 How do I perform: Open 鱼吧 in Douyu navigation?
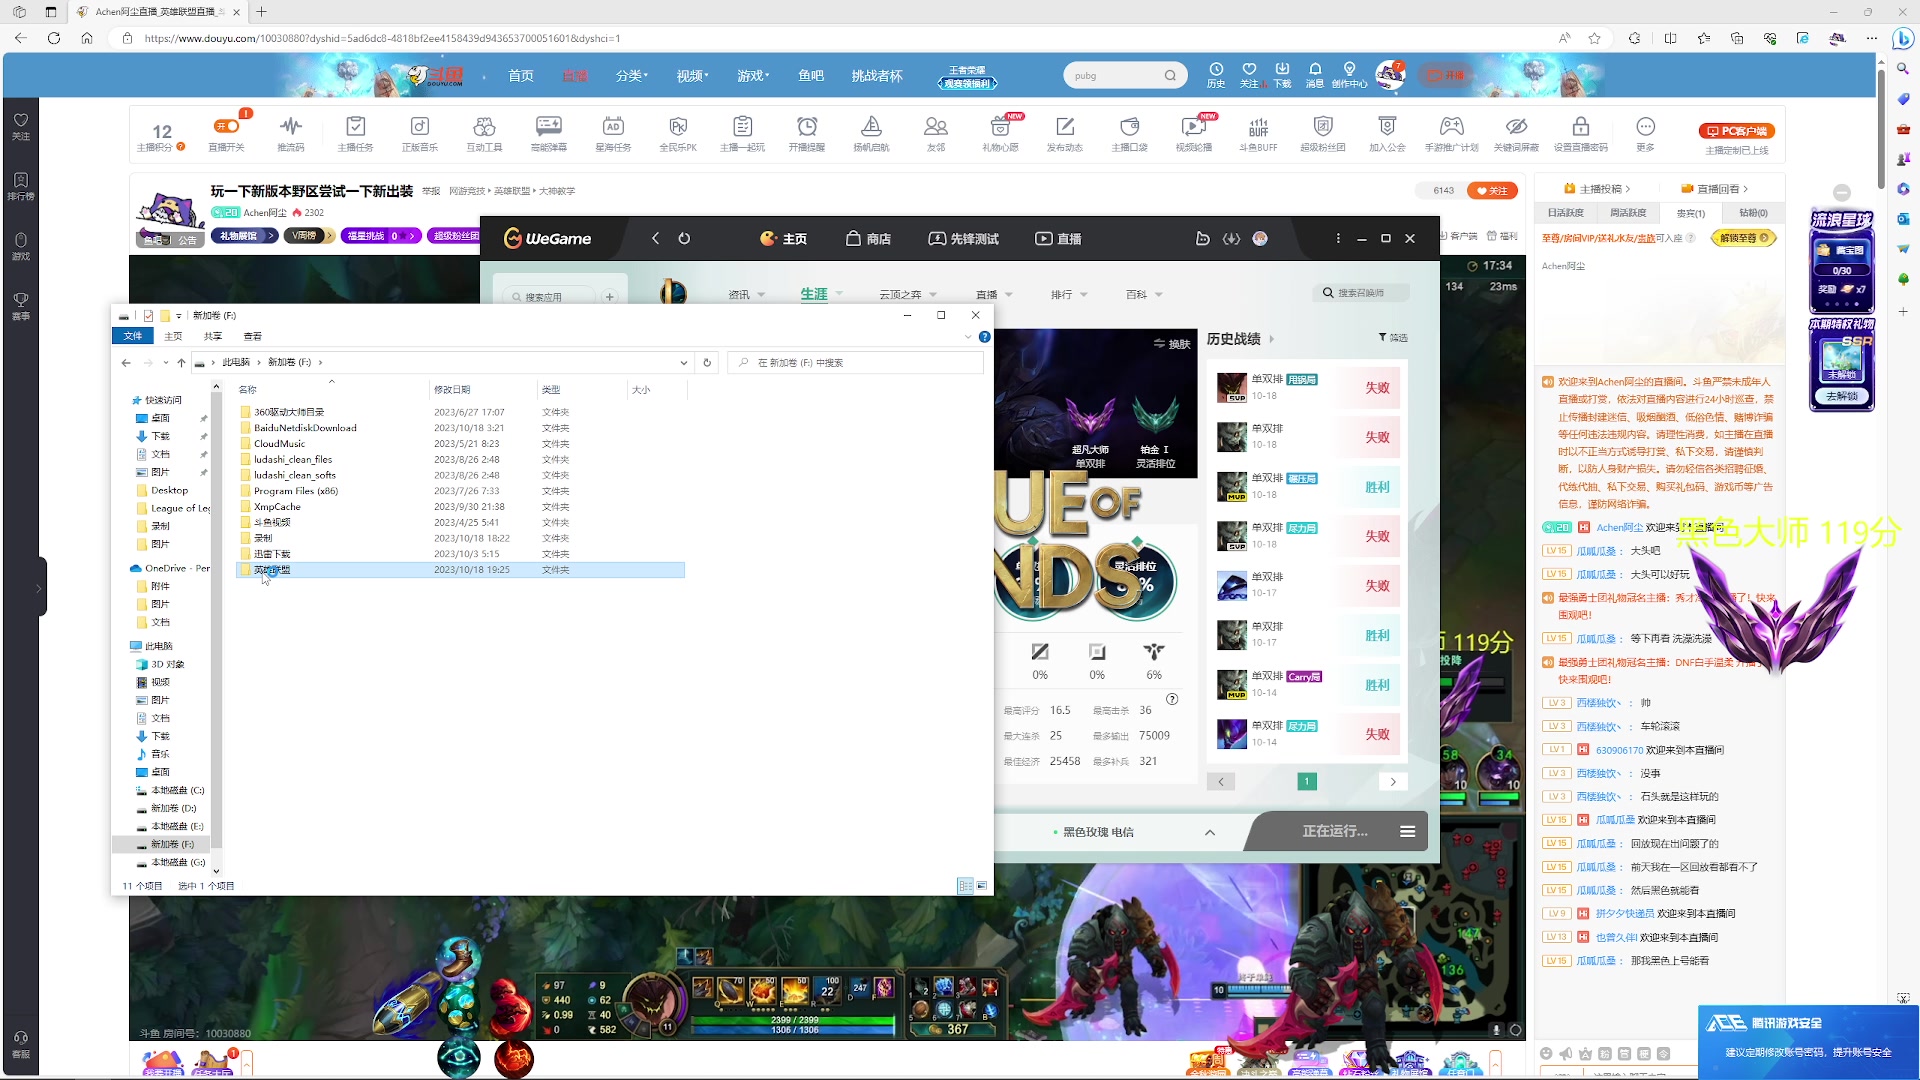click(811, 76)
